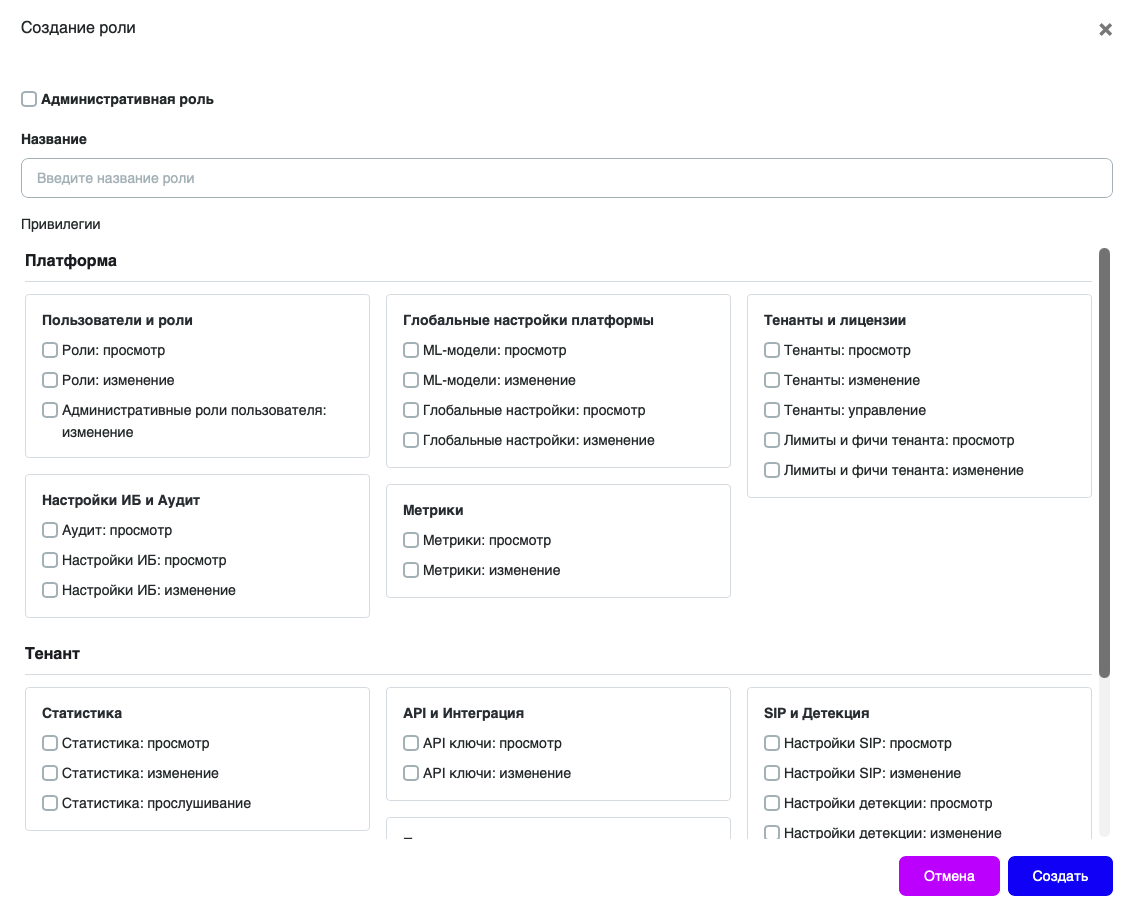1124x909 pixels.
Task: Click the Название field label
Action: (54, 139)
